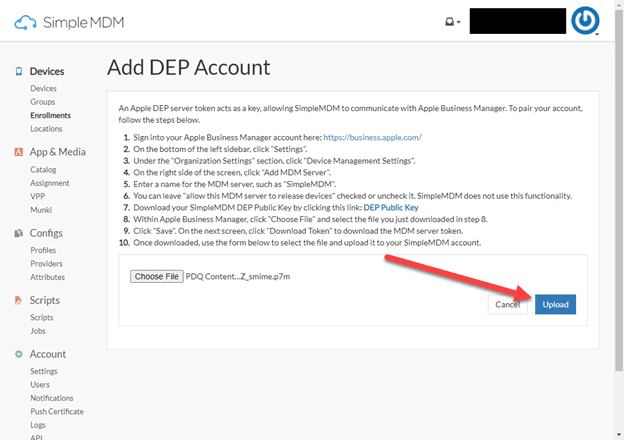624x440 pixels.
Task: Go to the Devices sub-link
Action: click(x=43, y=88)
